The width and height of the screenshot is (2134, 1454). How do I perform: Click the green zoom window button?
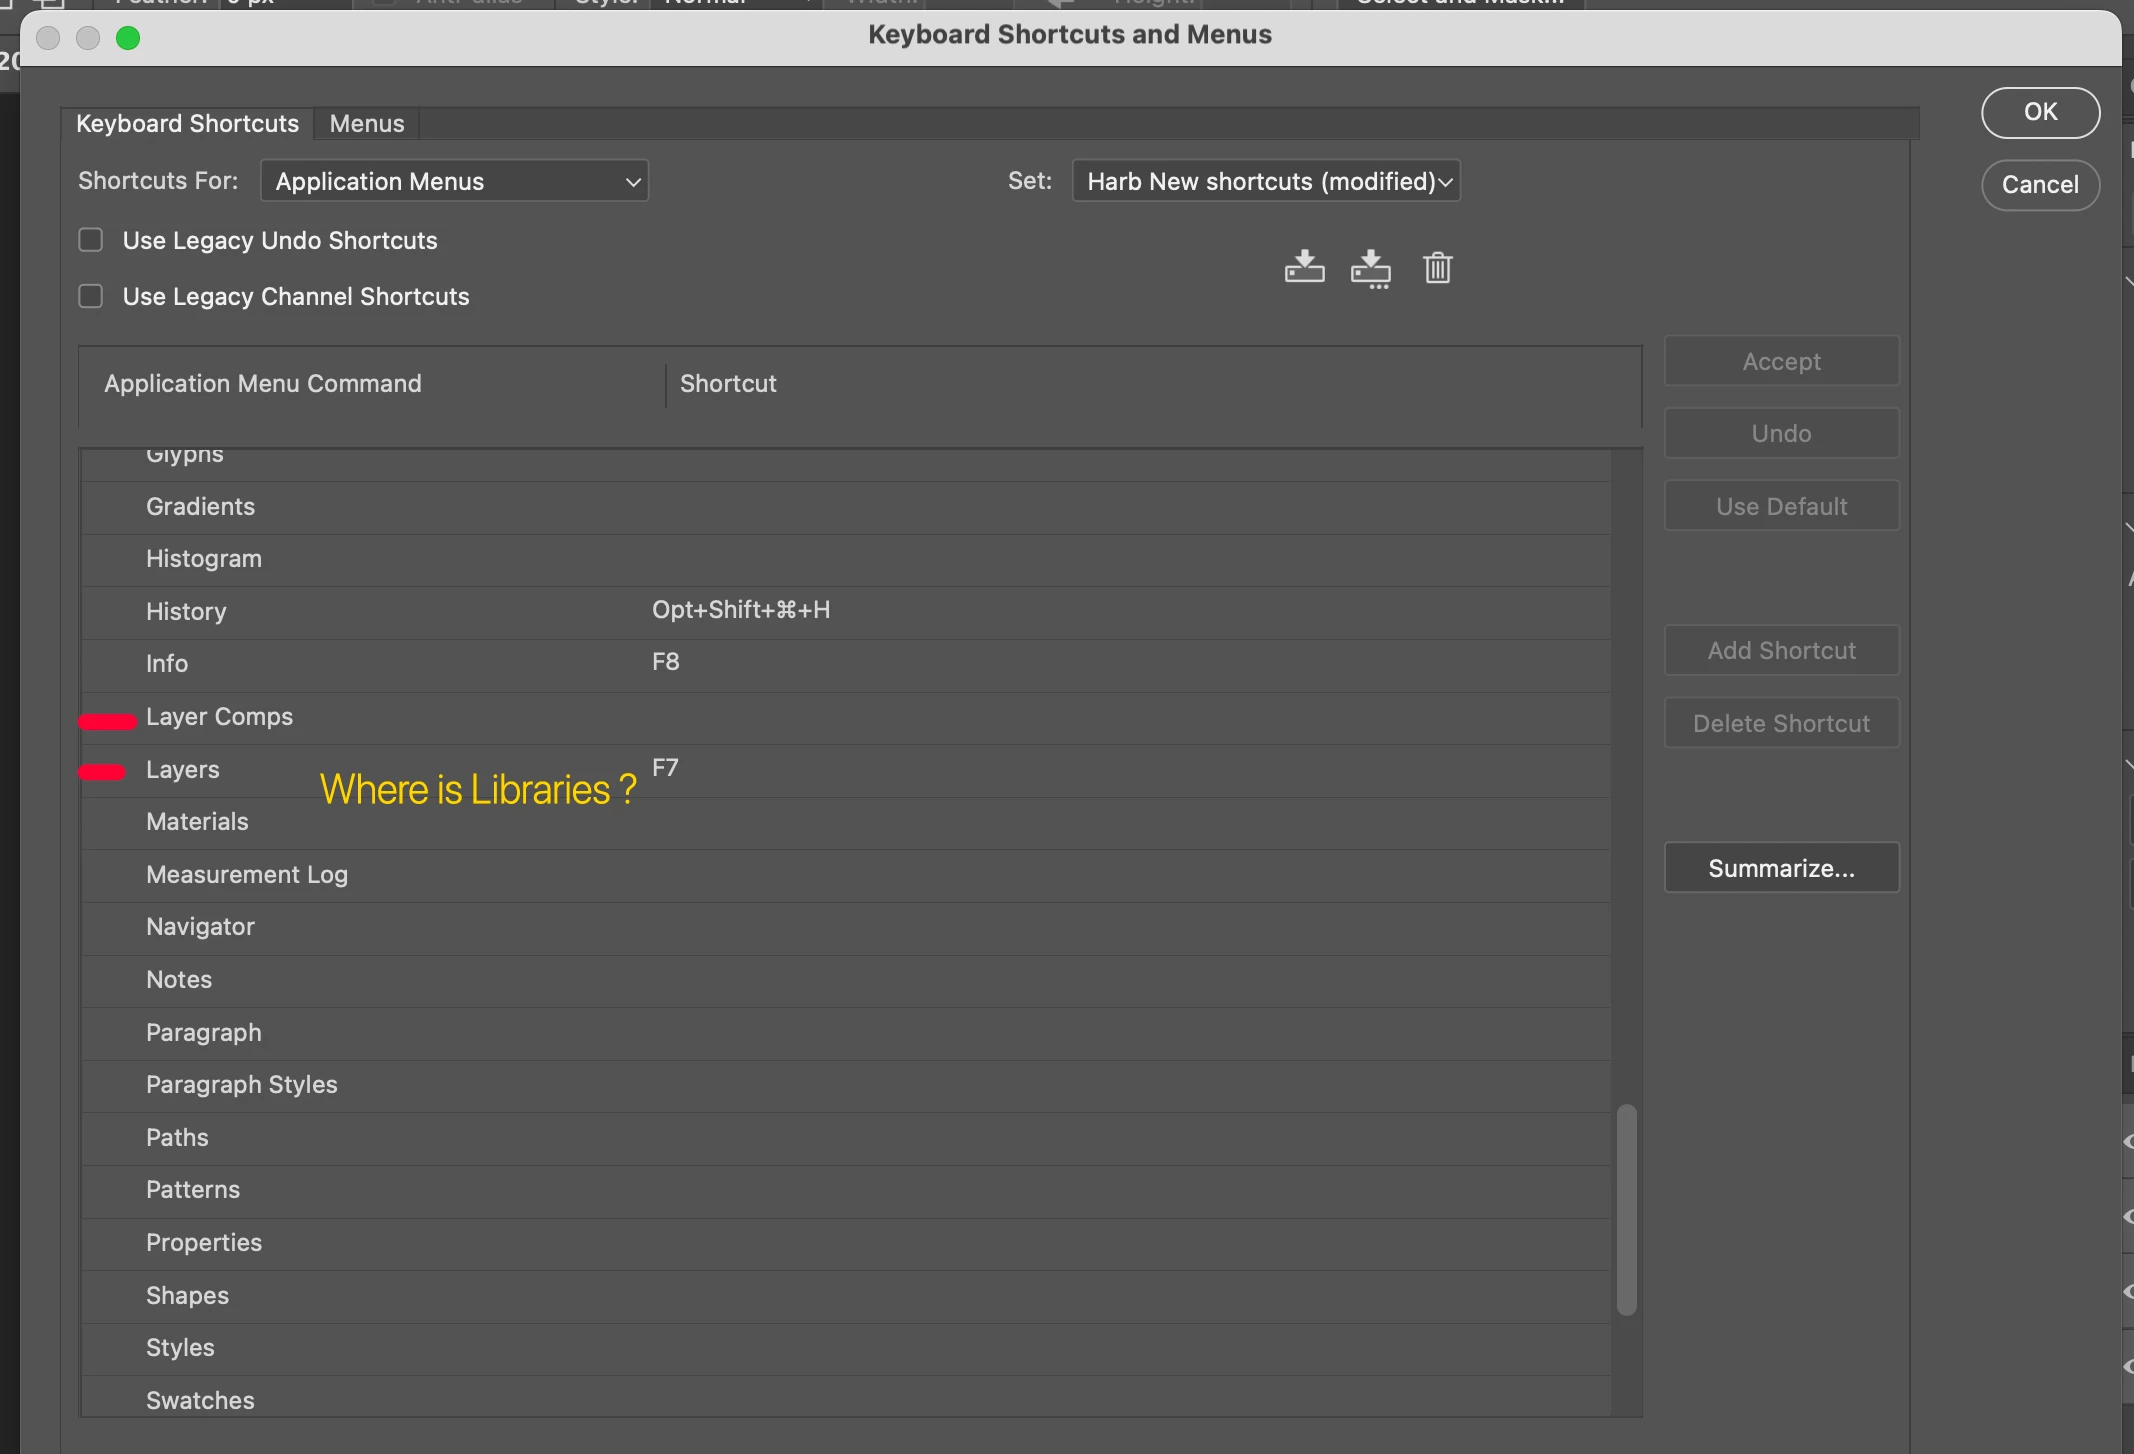point(128,38)
